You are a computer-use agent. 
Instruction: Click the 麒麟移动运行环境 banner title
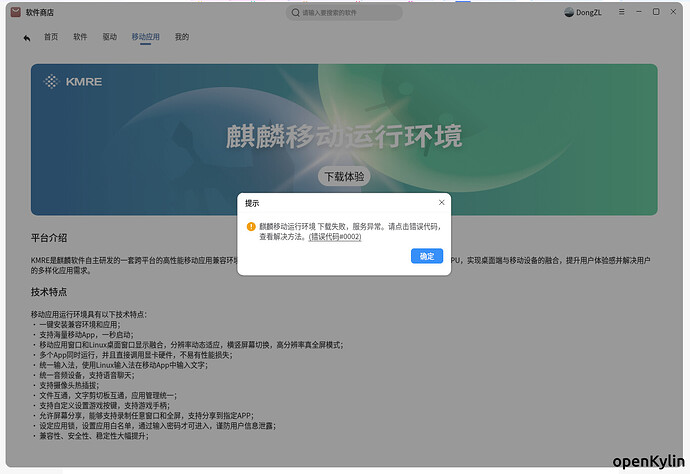pos(344,136)
